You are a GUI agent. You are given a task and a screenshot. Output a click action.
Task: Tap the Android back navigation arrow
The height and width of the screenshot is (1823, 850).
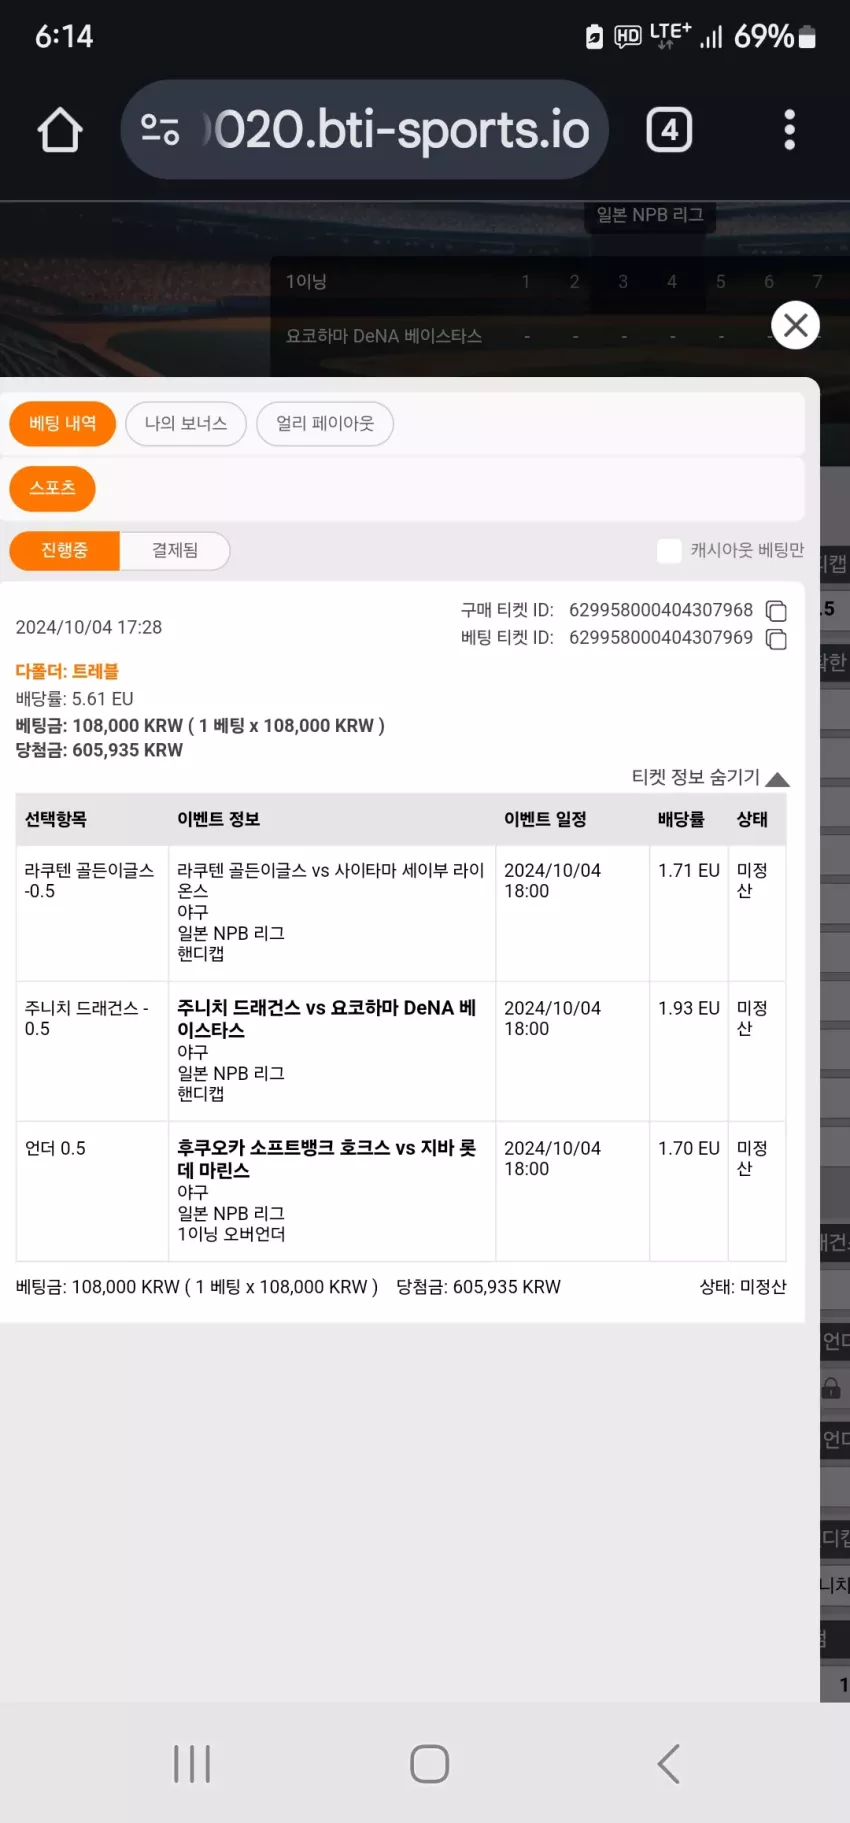click(x=669, y=1764)
